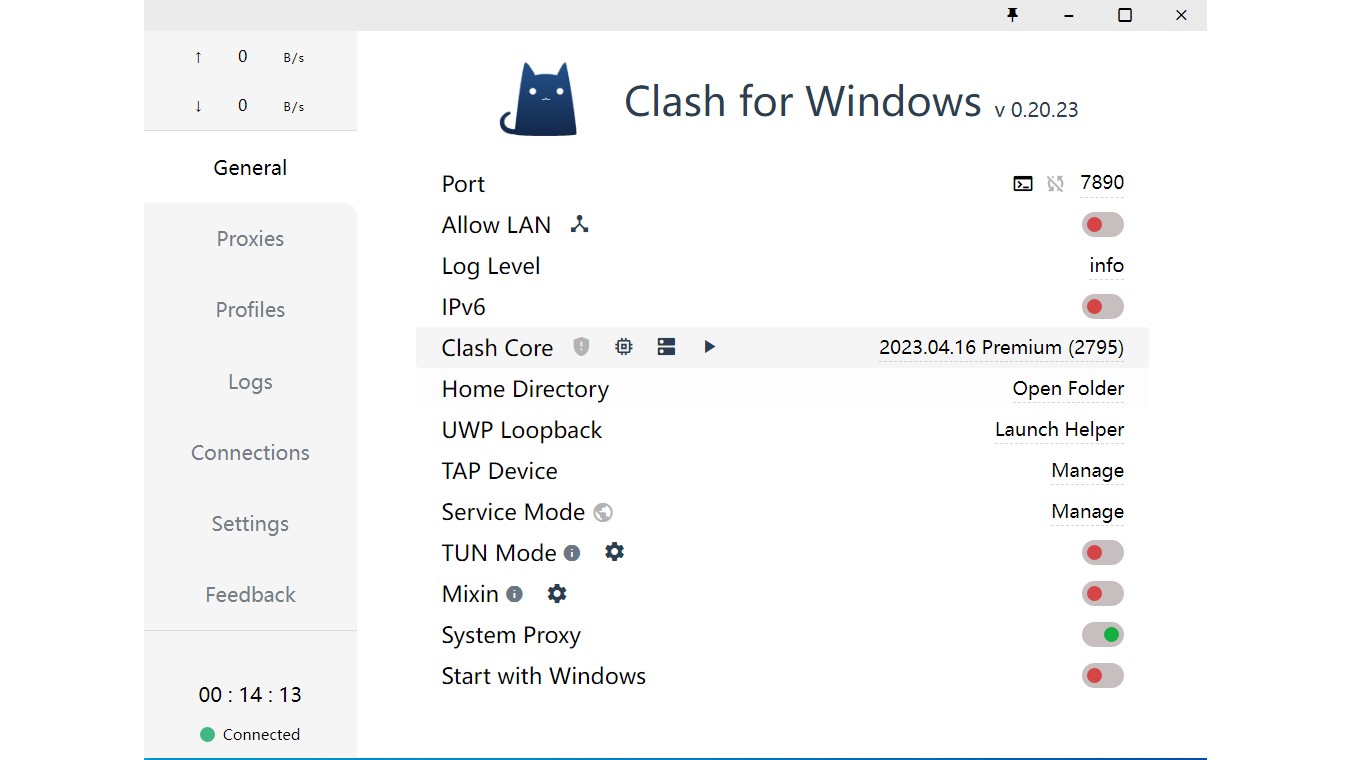Enable the IPv6 toggle
Screen dimensions: 1350x760
coord(1102,307)
